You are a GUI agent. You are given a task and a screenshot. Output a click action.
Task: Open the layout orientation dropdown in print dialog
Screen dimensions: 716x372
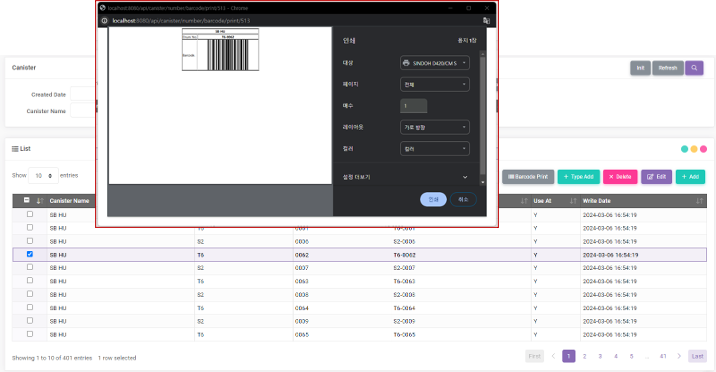[x=435, y=127]
